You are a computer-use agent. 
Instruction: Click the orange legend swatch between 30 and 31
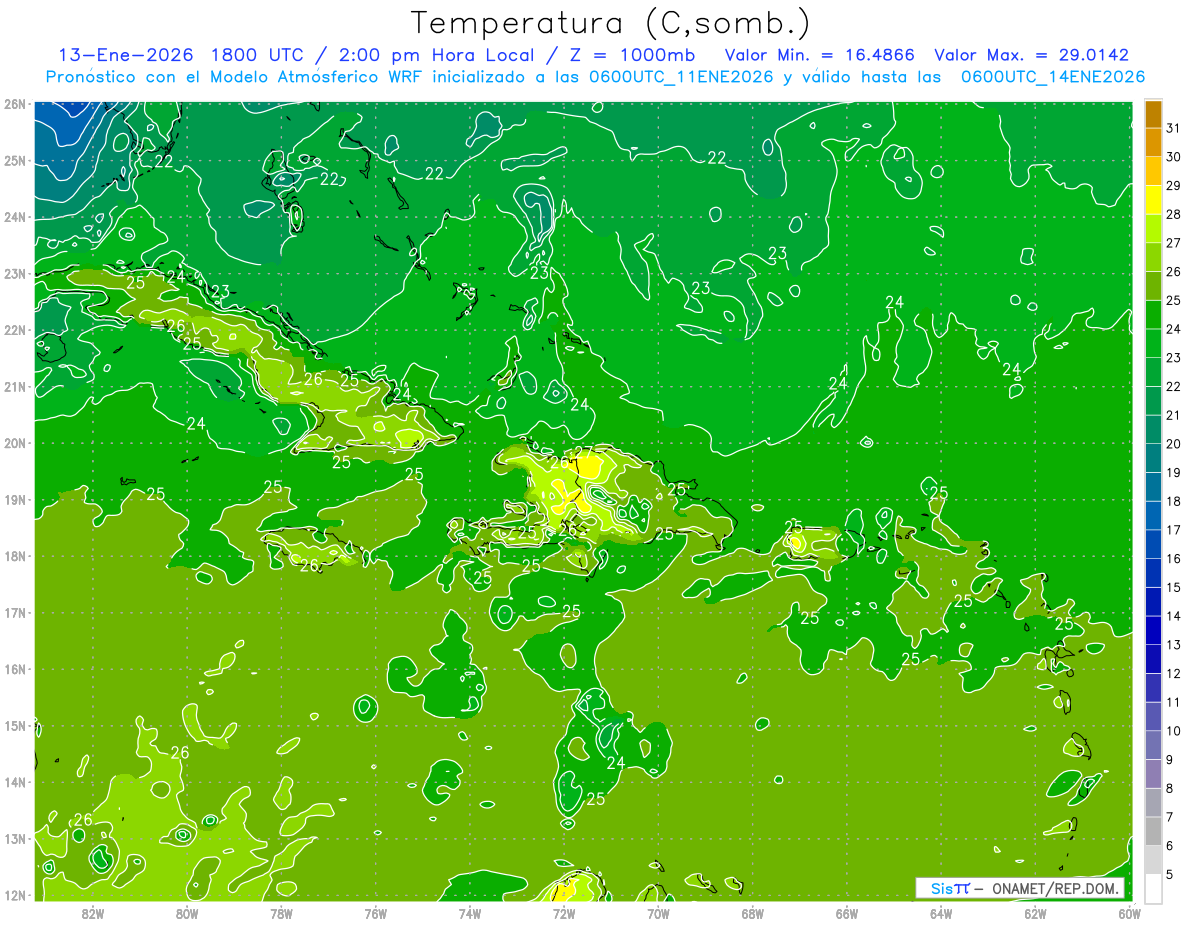click(1153, 142)
